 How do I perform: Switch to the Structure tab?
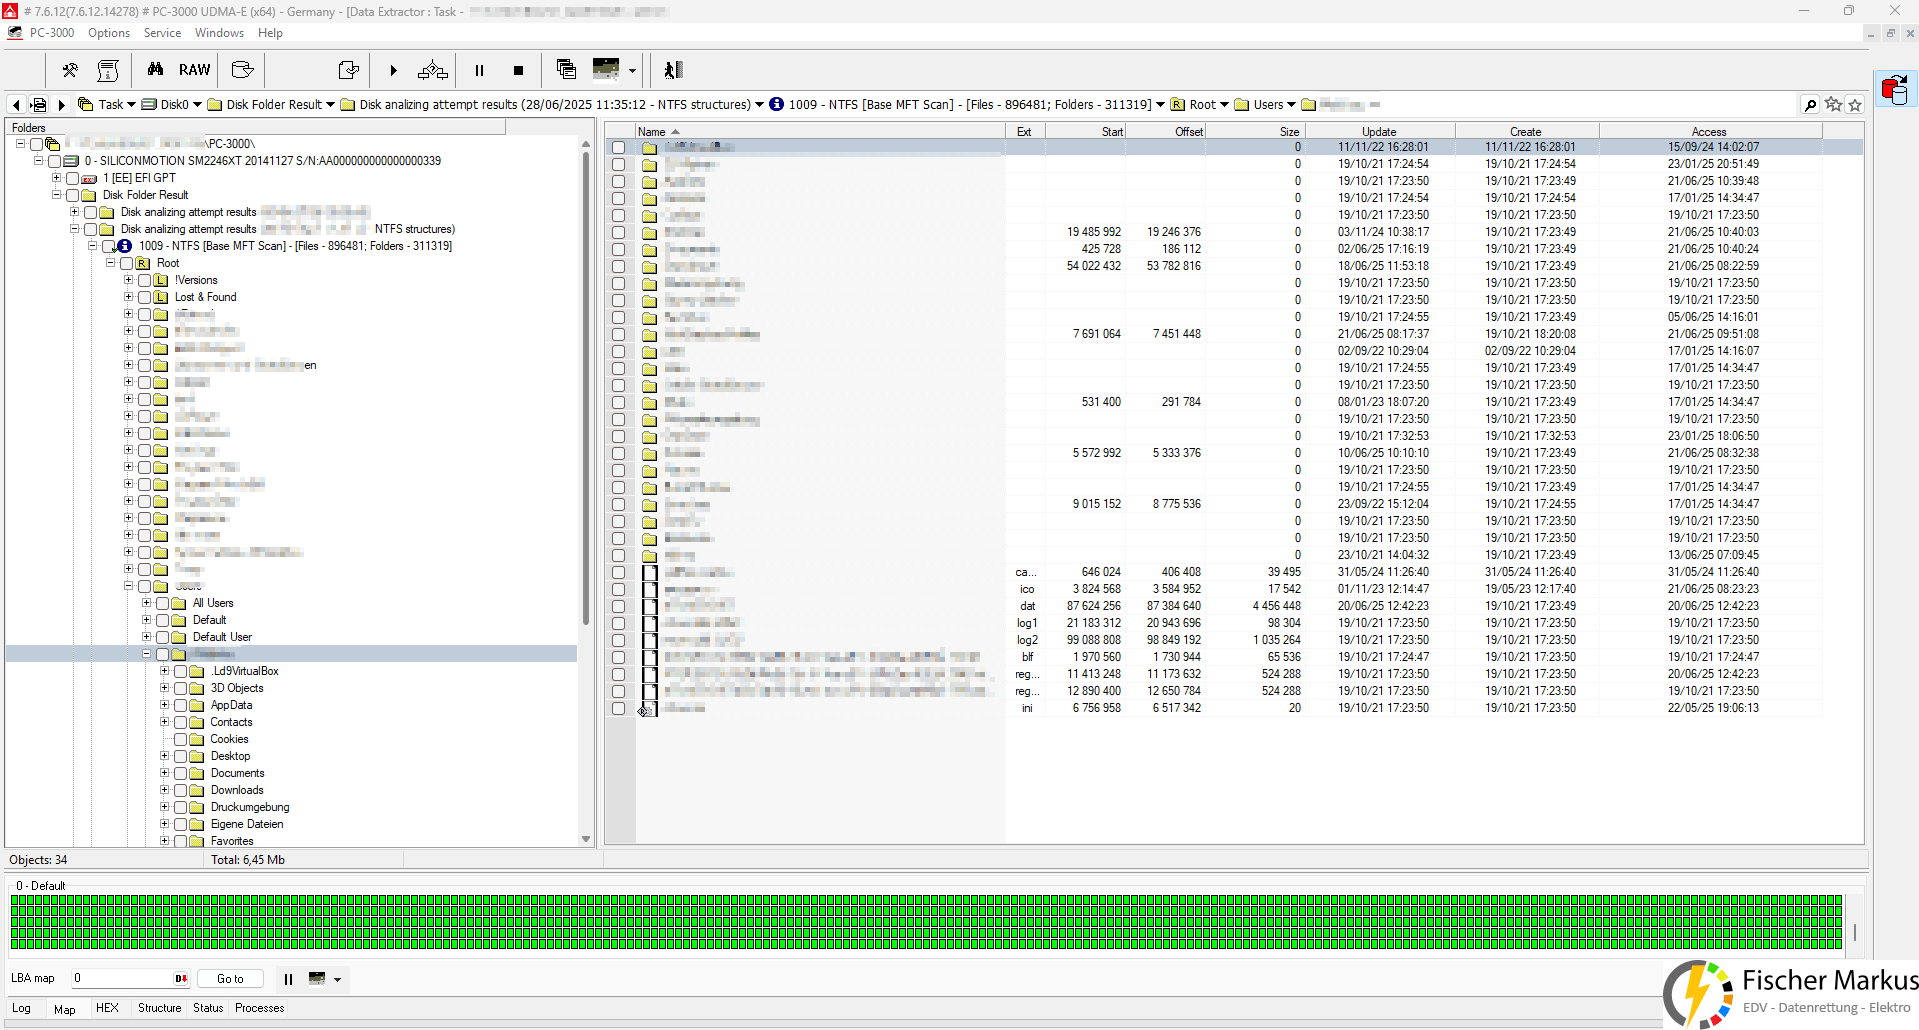pos(159,1008)
